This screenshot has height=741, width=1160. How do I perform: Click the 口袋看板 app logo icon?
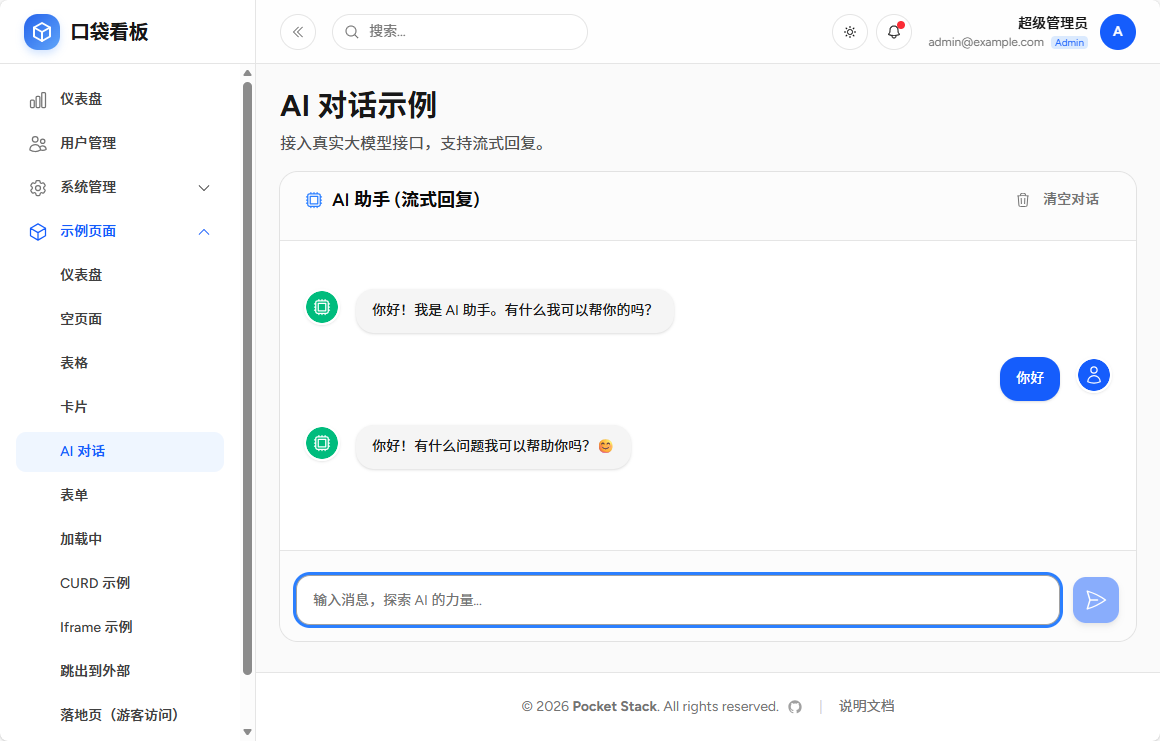(41, 31)
